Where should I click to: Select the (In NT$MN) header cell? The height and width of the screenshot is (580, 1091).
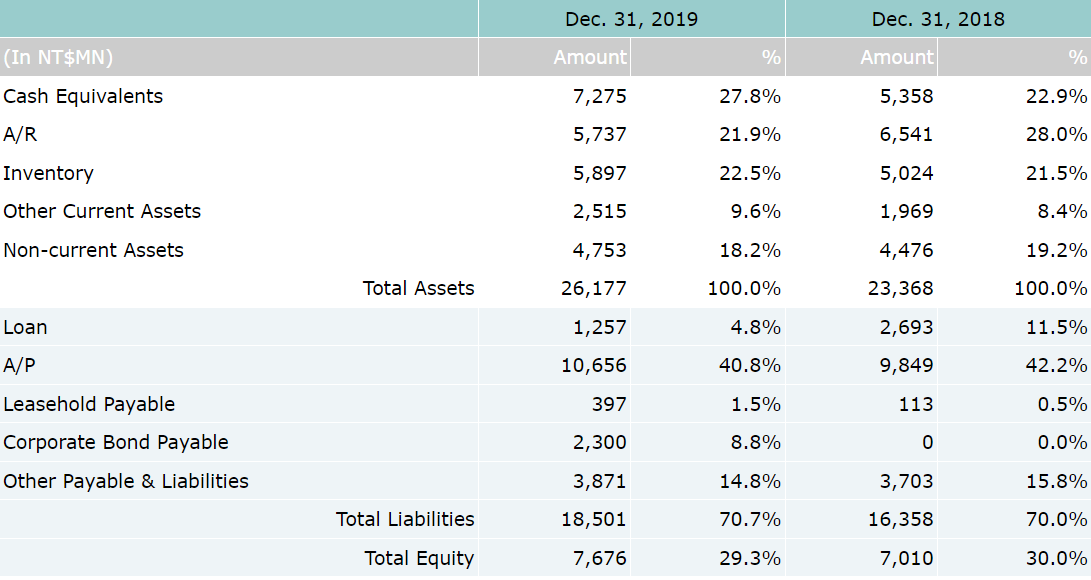click(58, 57)
